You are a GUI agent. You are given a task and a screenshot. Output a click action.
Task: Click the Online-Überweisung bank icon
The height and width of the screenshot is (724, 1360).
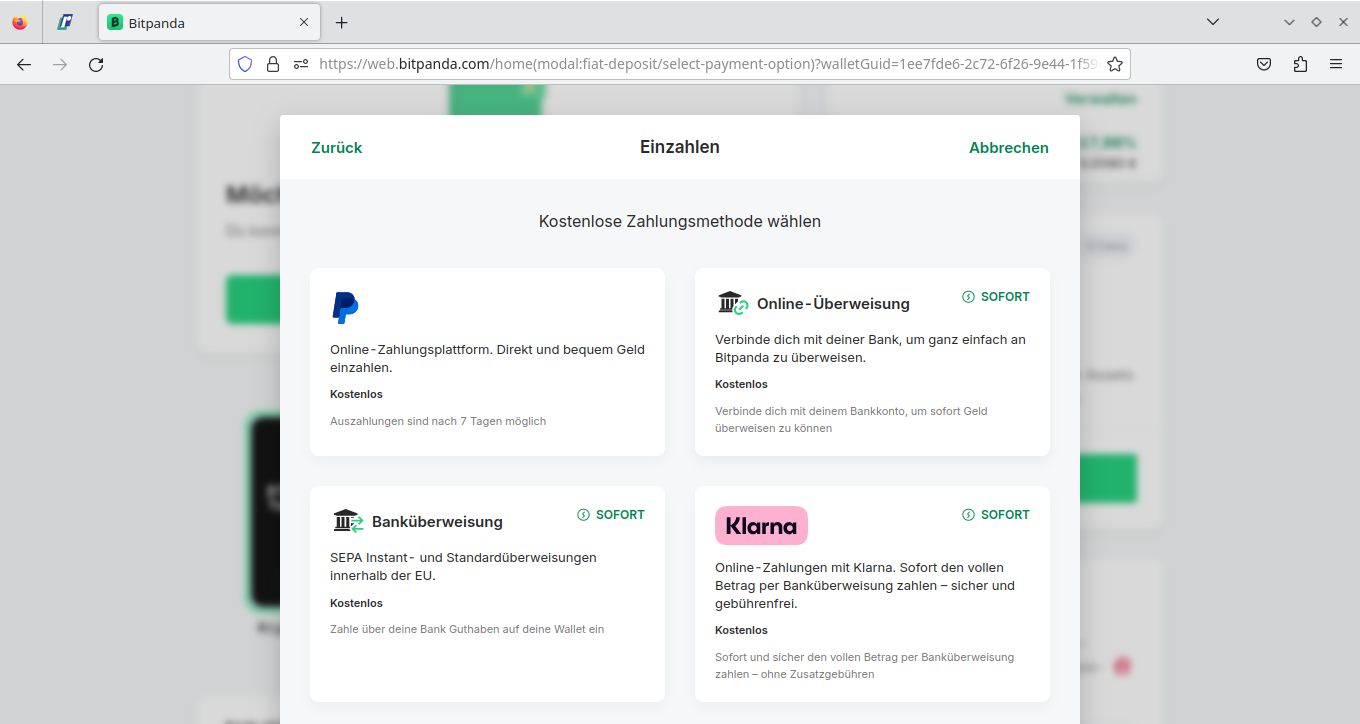pos(733,303)
